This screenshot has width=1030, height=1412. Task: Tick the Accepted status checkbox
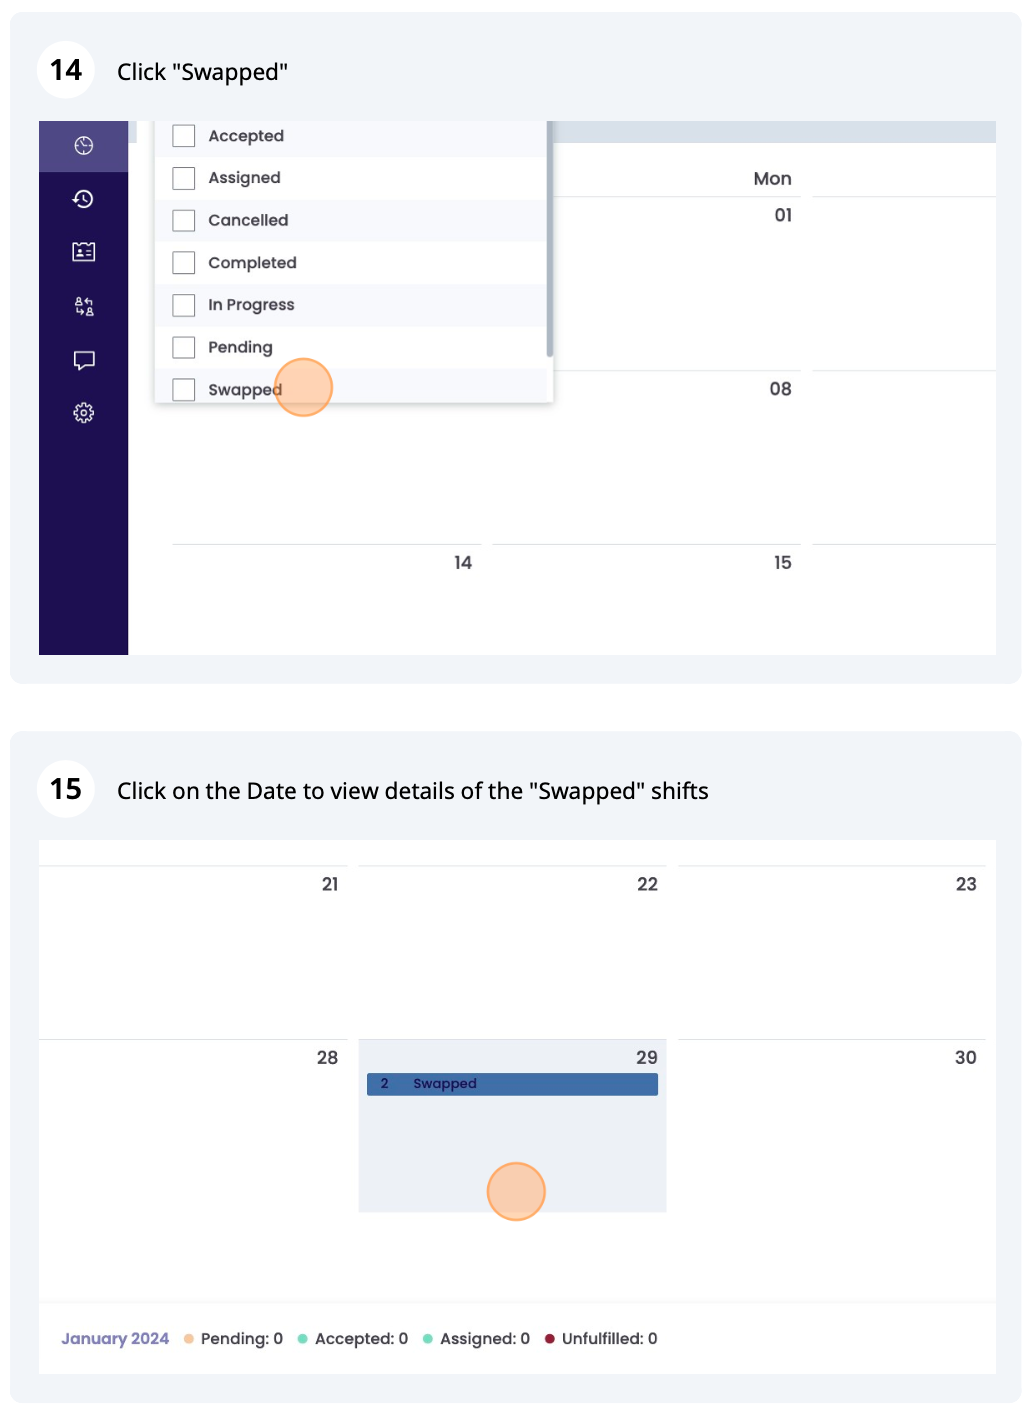tap(184, 136)
